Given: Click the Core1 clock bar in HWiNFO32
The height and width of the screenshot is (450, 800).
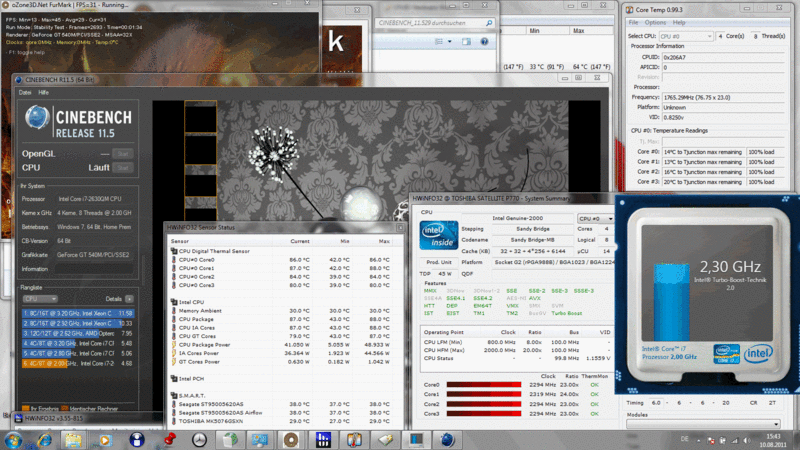Looking at the screenshot, I should (484, 394).
